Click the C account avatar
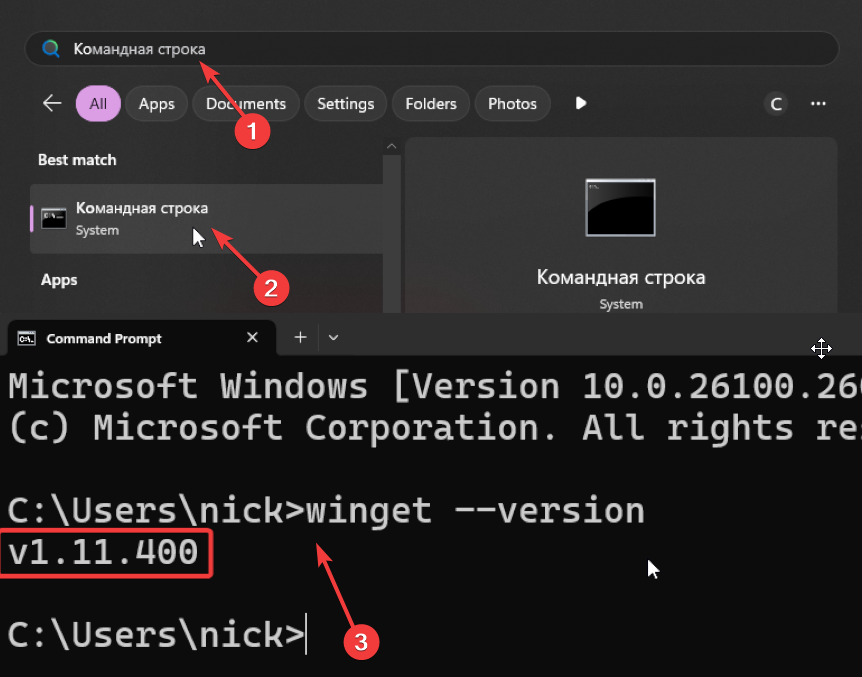This screenshot has width=862, height=677. (776, 104)
